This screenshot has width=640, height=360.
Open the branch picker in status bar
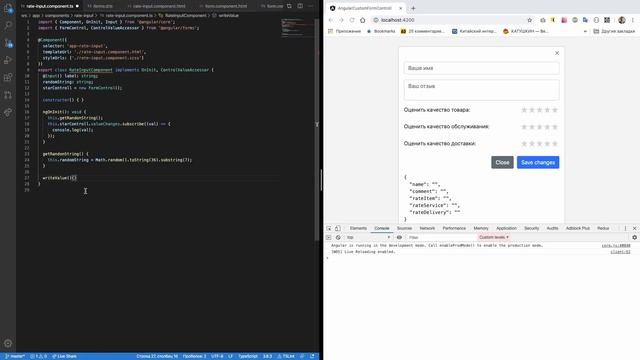click(x=15, y=356)
